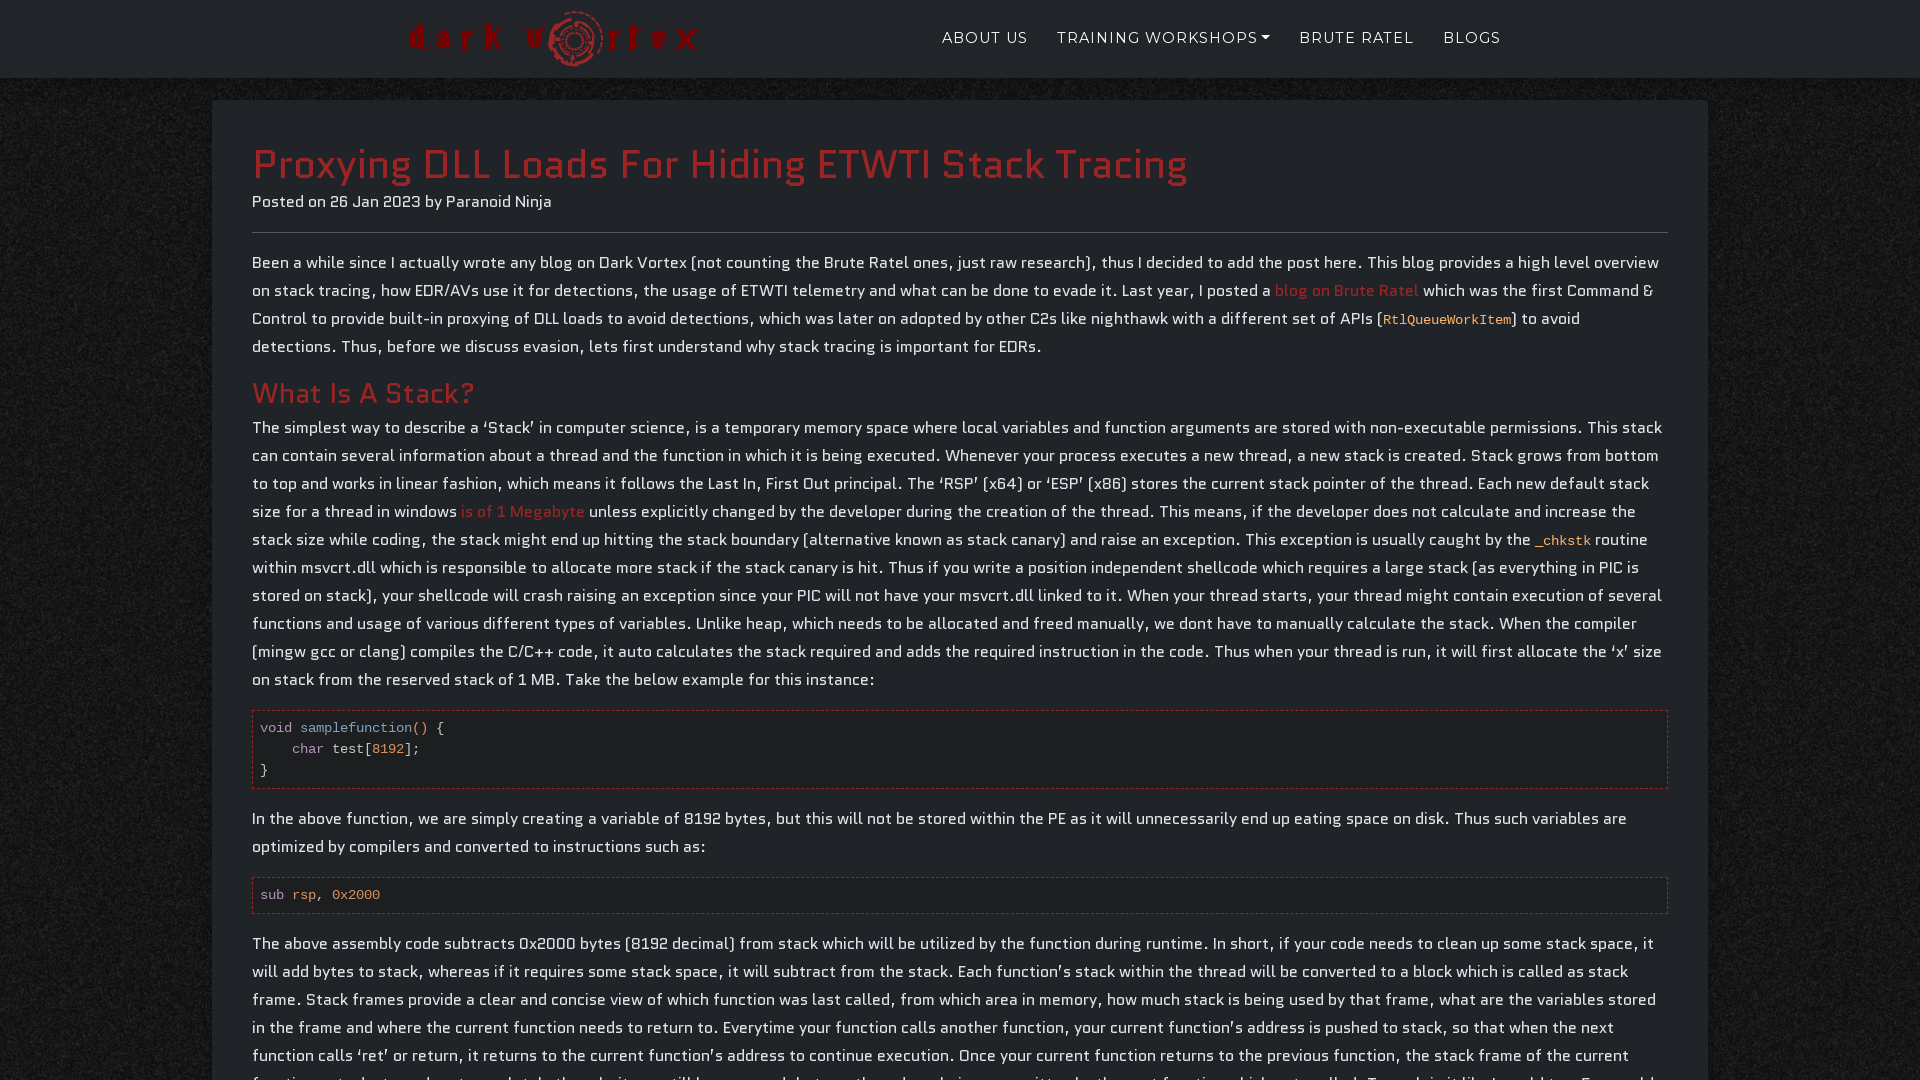This screenshot has height=1080, width=1920.
Task: Open the blog on Brute Ratel link
Action: point(1346,290)
